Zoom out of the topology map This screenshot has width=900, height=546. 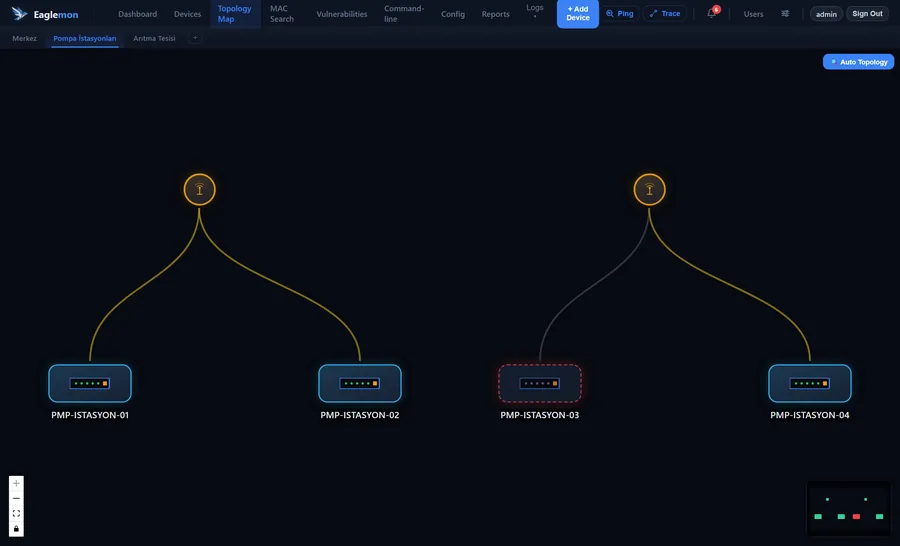[x=16, y=498]
